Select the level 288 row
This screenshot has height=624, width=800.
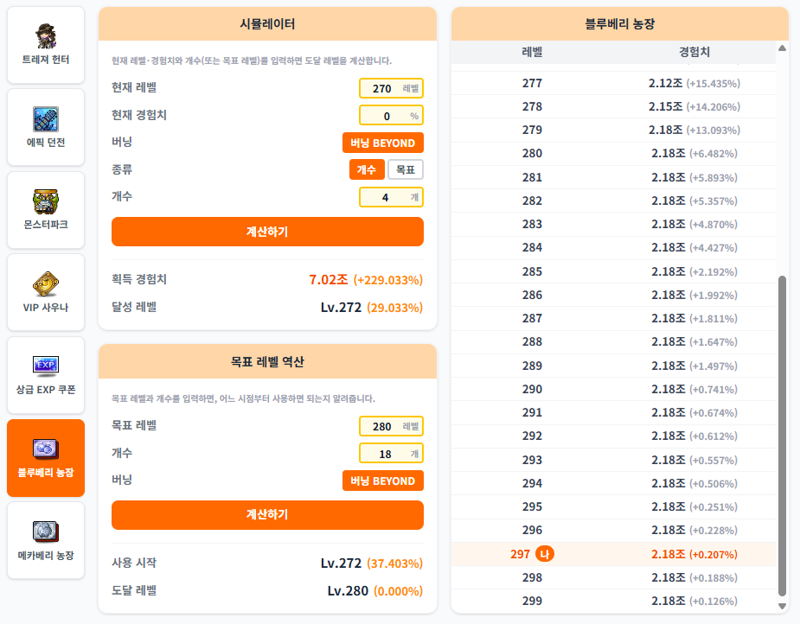(x=613, y=342)
